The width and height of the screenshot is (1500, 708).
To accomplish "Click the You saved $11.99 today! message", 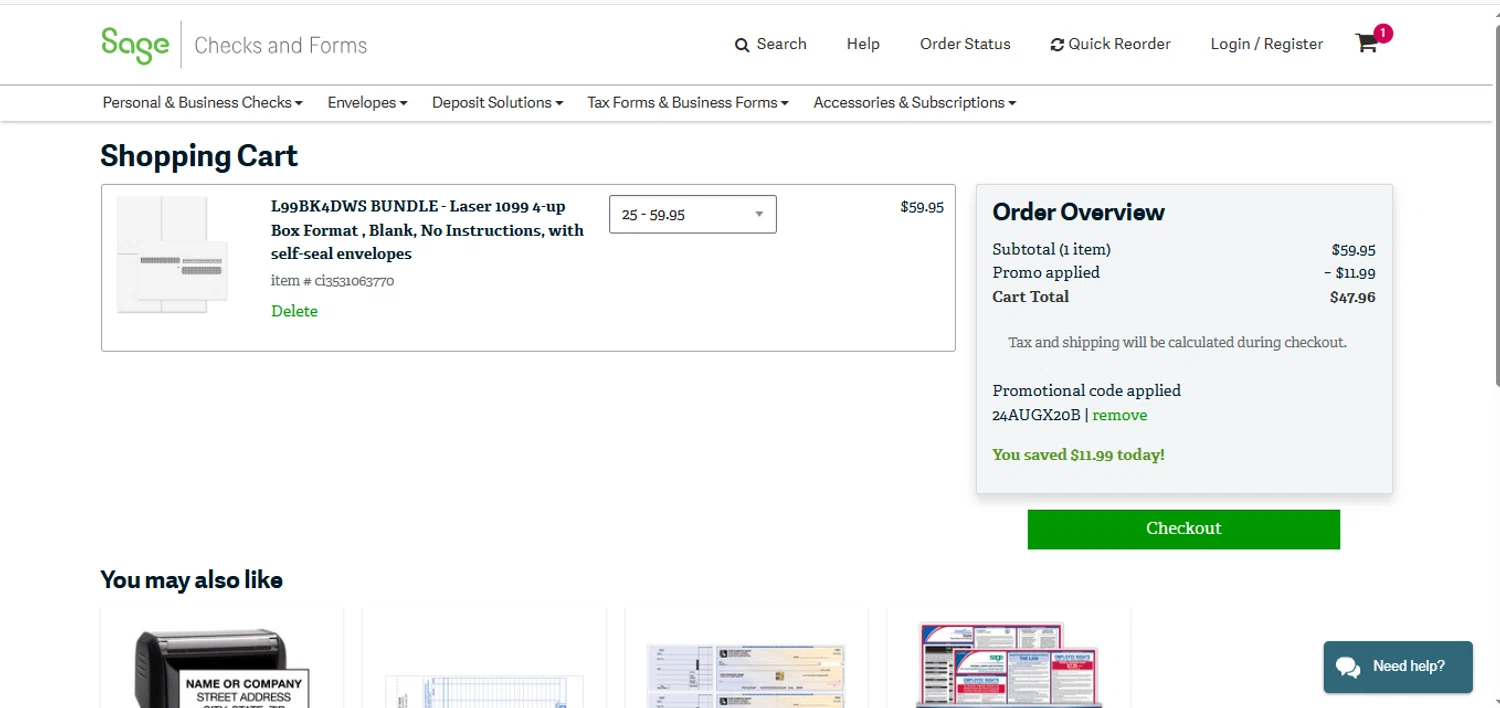I will coord(1078,455).
